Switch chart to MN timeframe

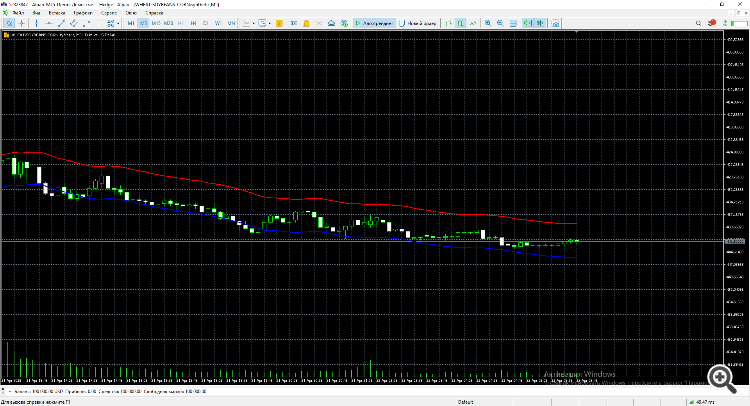click(x=231, y=23)
